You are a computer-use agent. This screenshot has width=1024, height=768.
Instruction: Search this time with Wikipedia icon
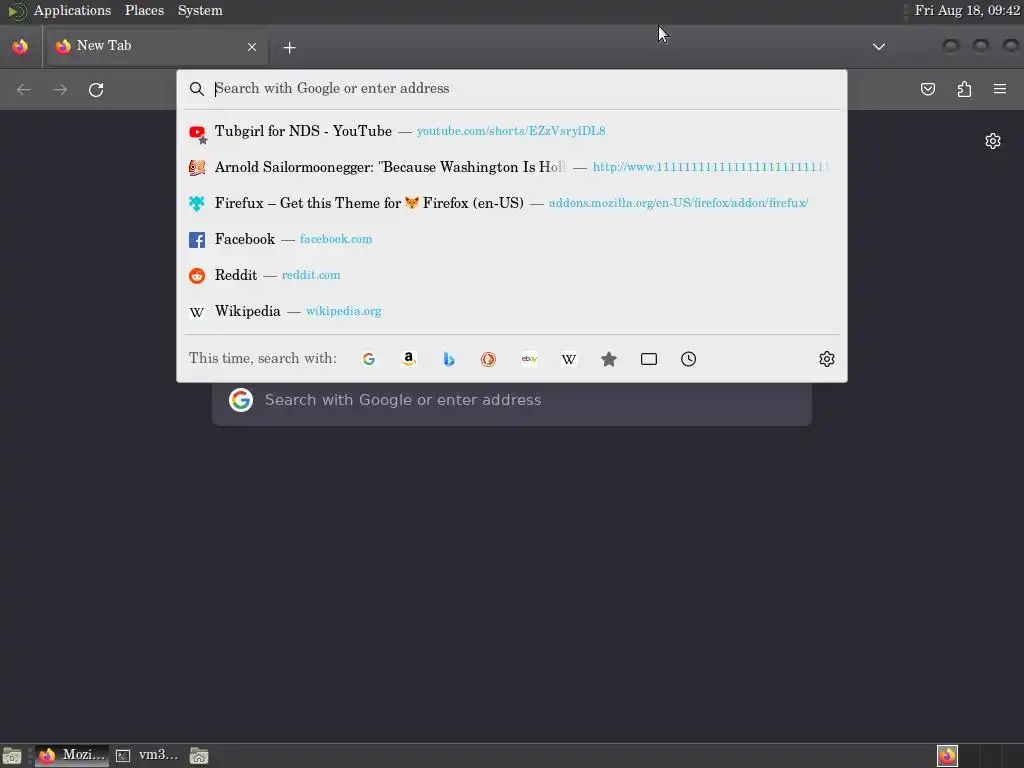[x=569, y=359]
